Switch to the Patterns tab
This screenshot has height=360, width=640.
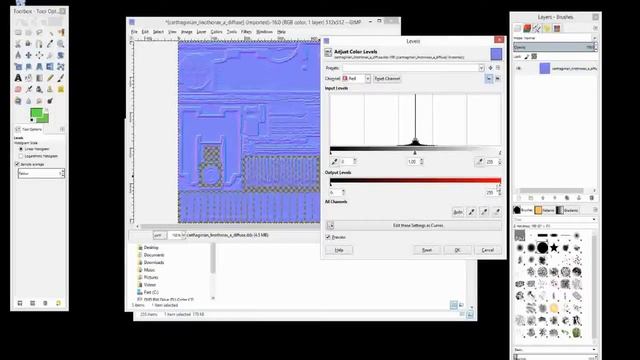pos(544,210)
